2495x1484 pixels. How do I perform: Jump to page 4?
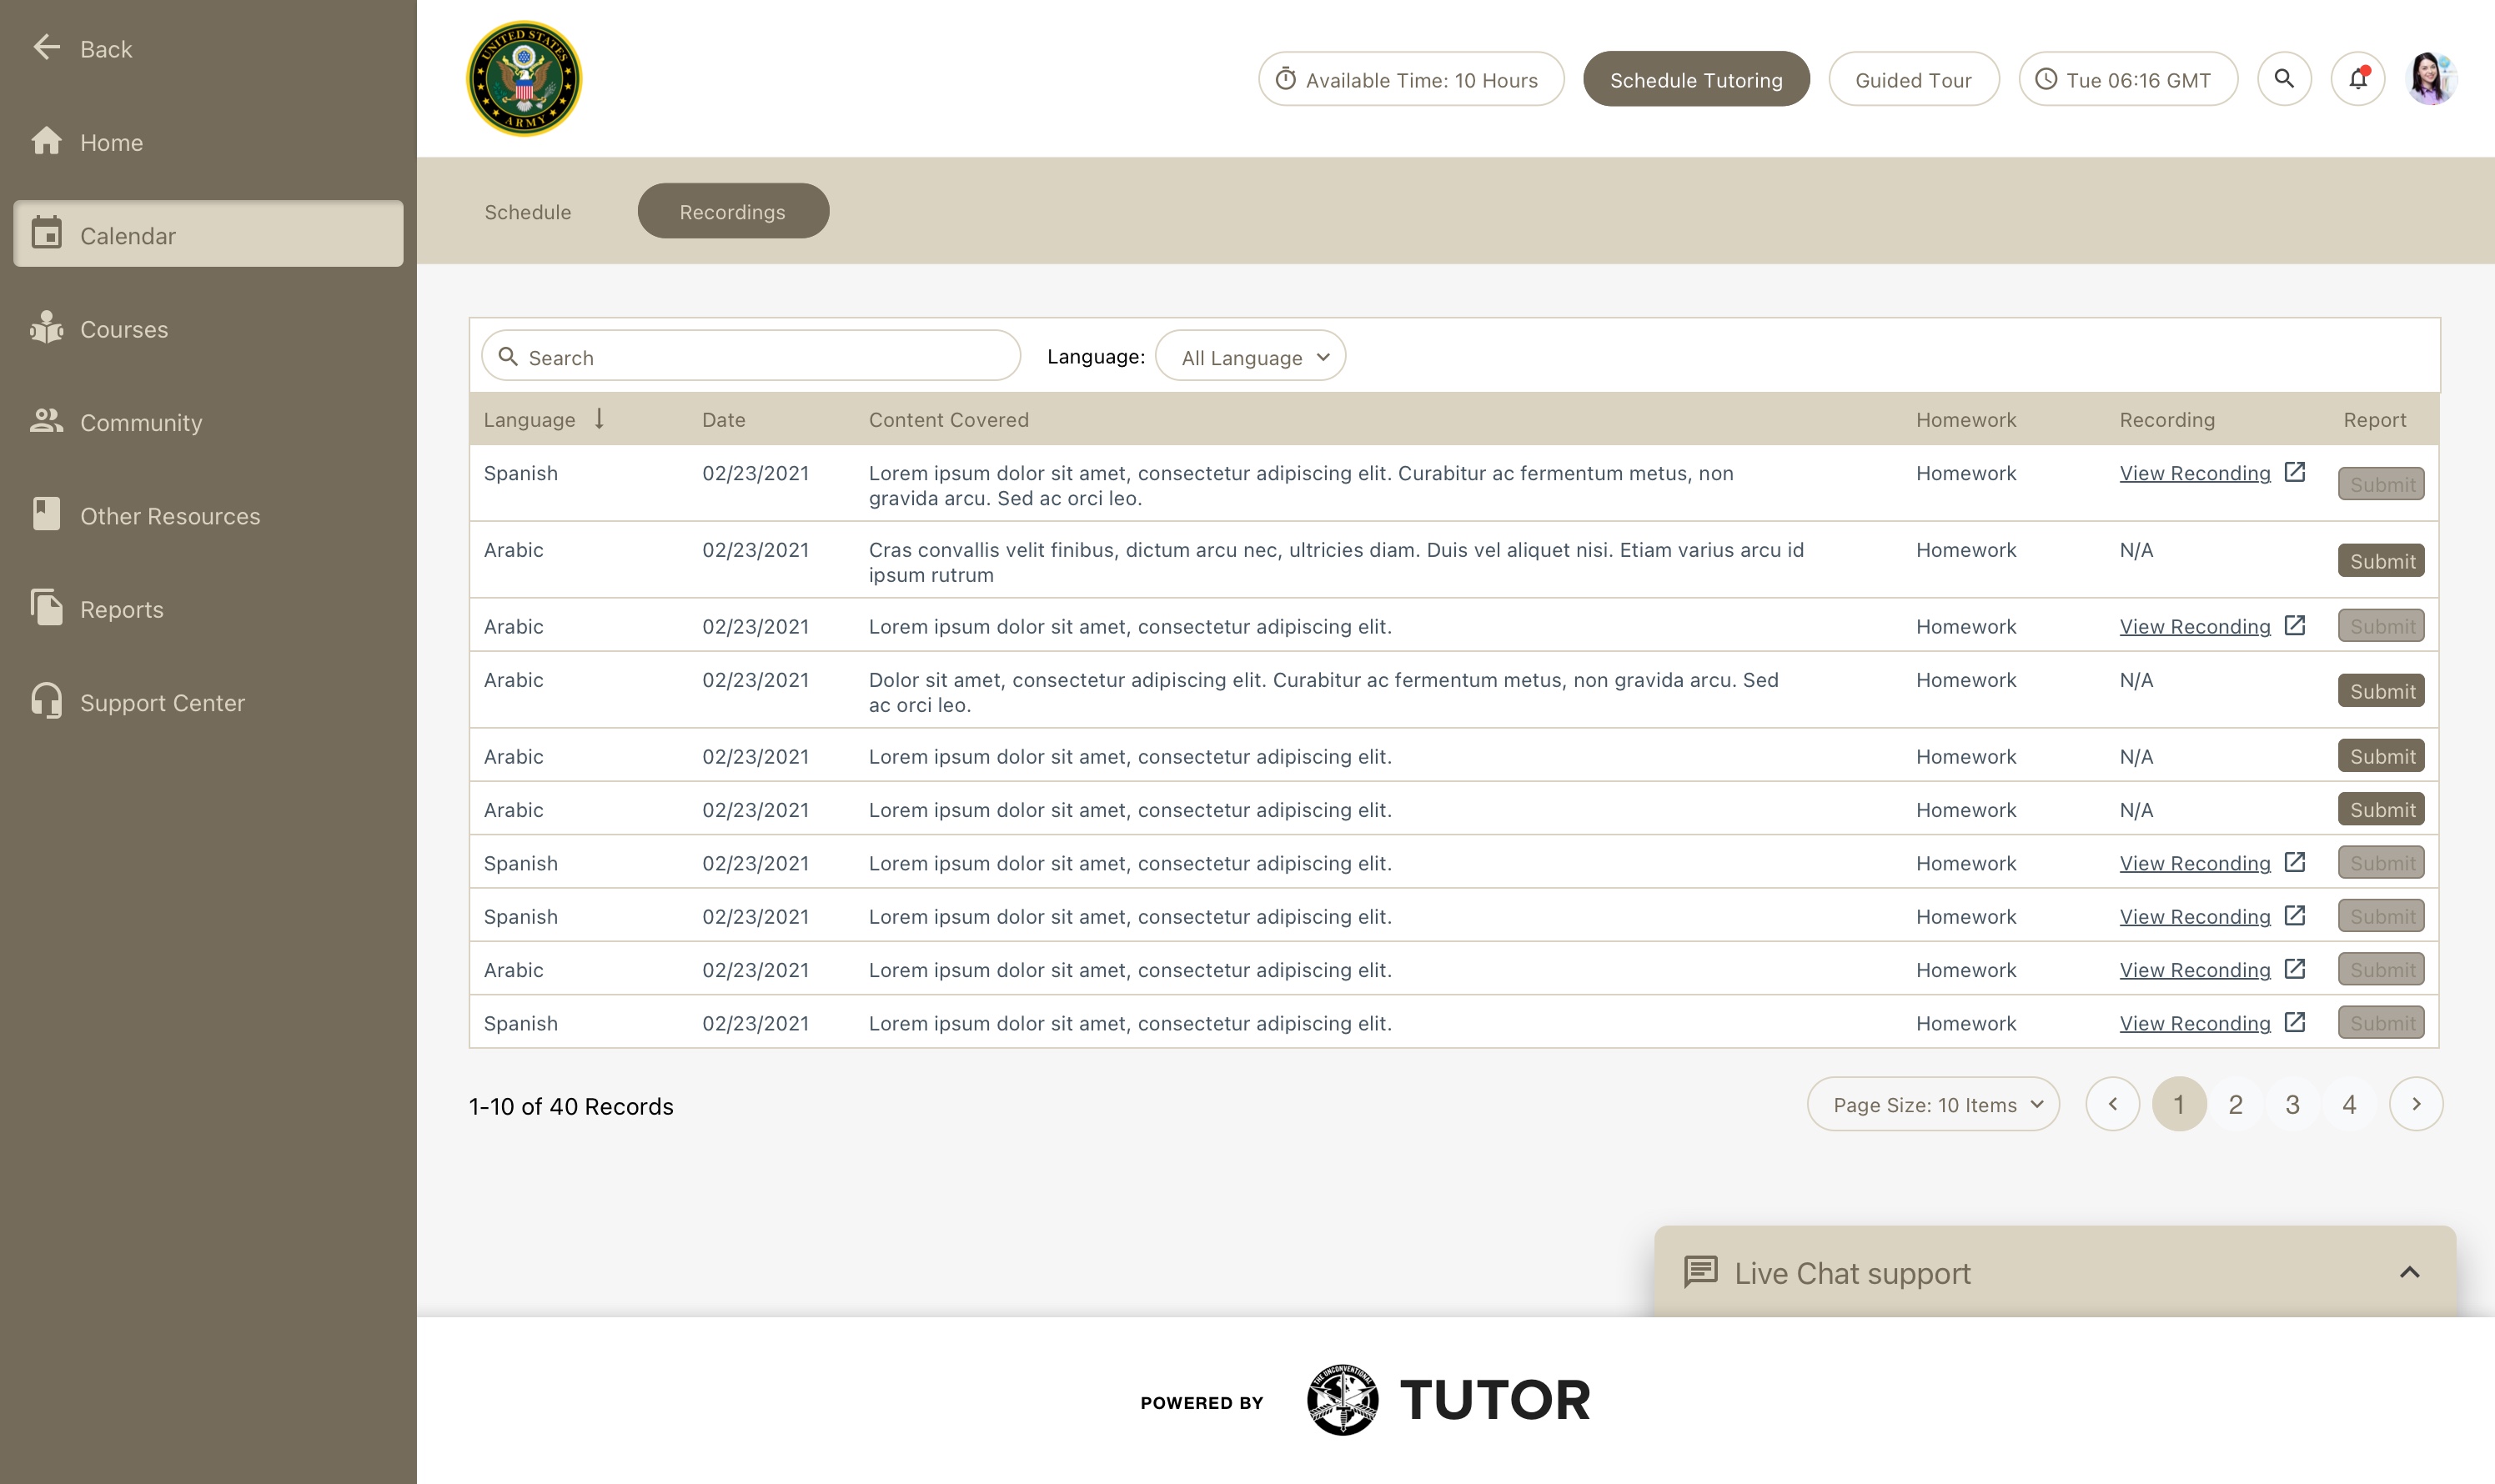click(x=2349, y=1103)
